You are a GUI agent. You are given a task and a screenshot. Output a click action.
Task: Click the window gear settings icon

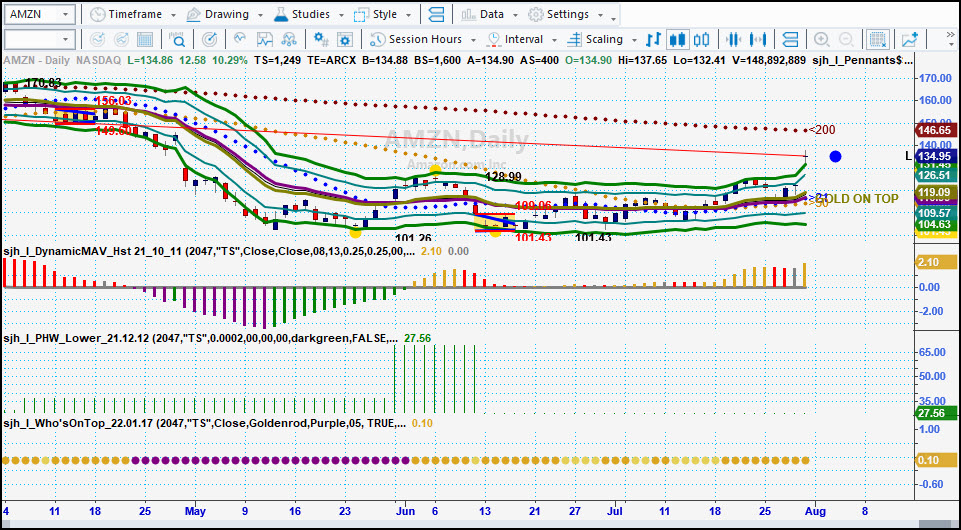(x=345, y=40)
